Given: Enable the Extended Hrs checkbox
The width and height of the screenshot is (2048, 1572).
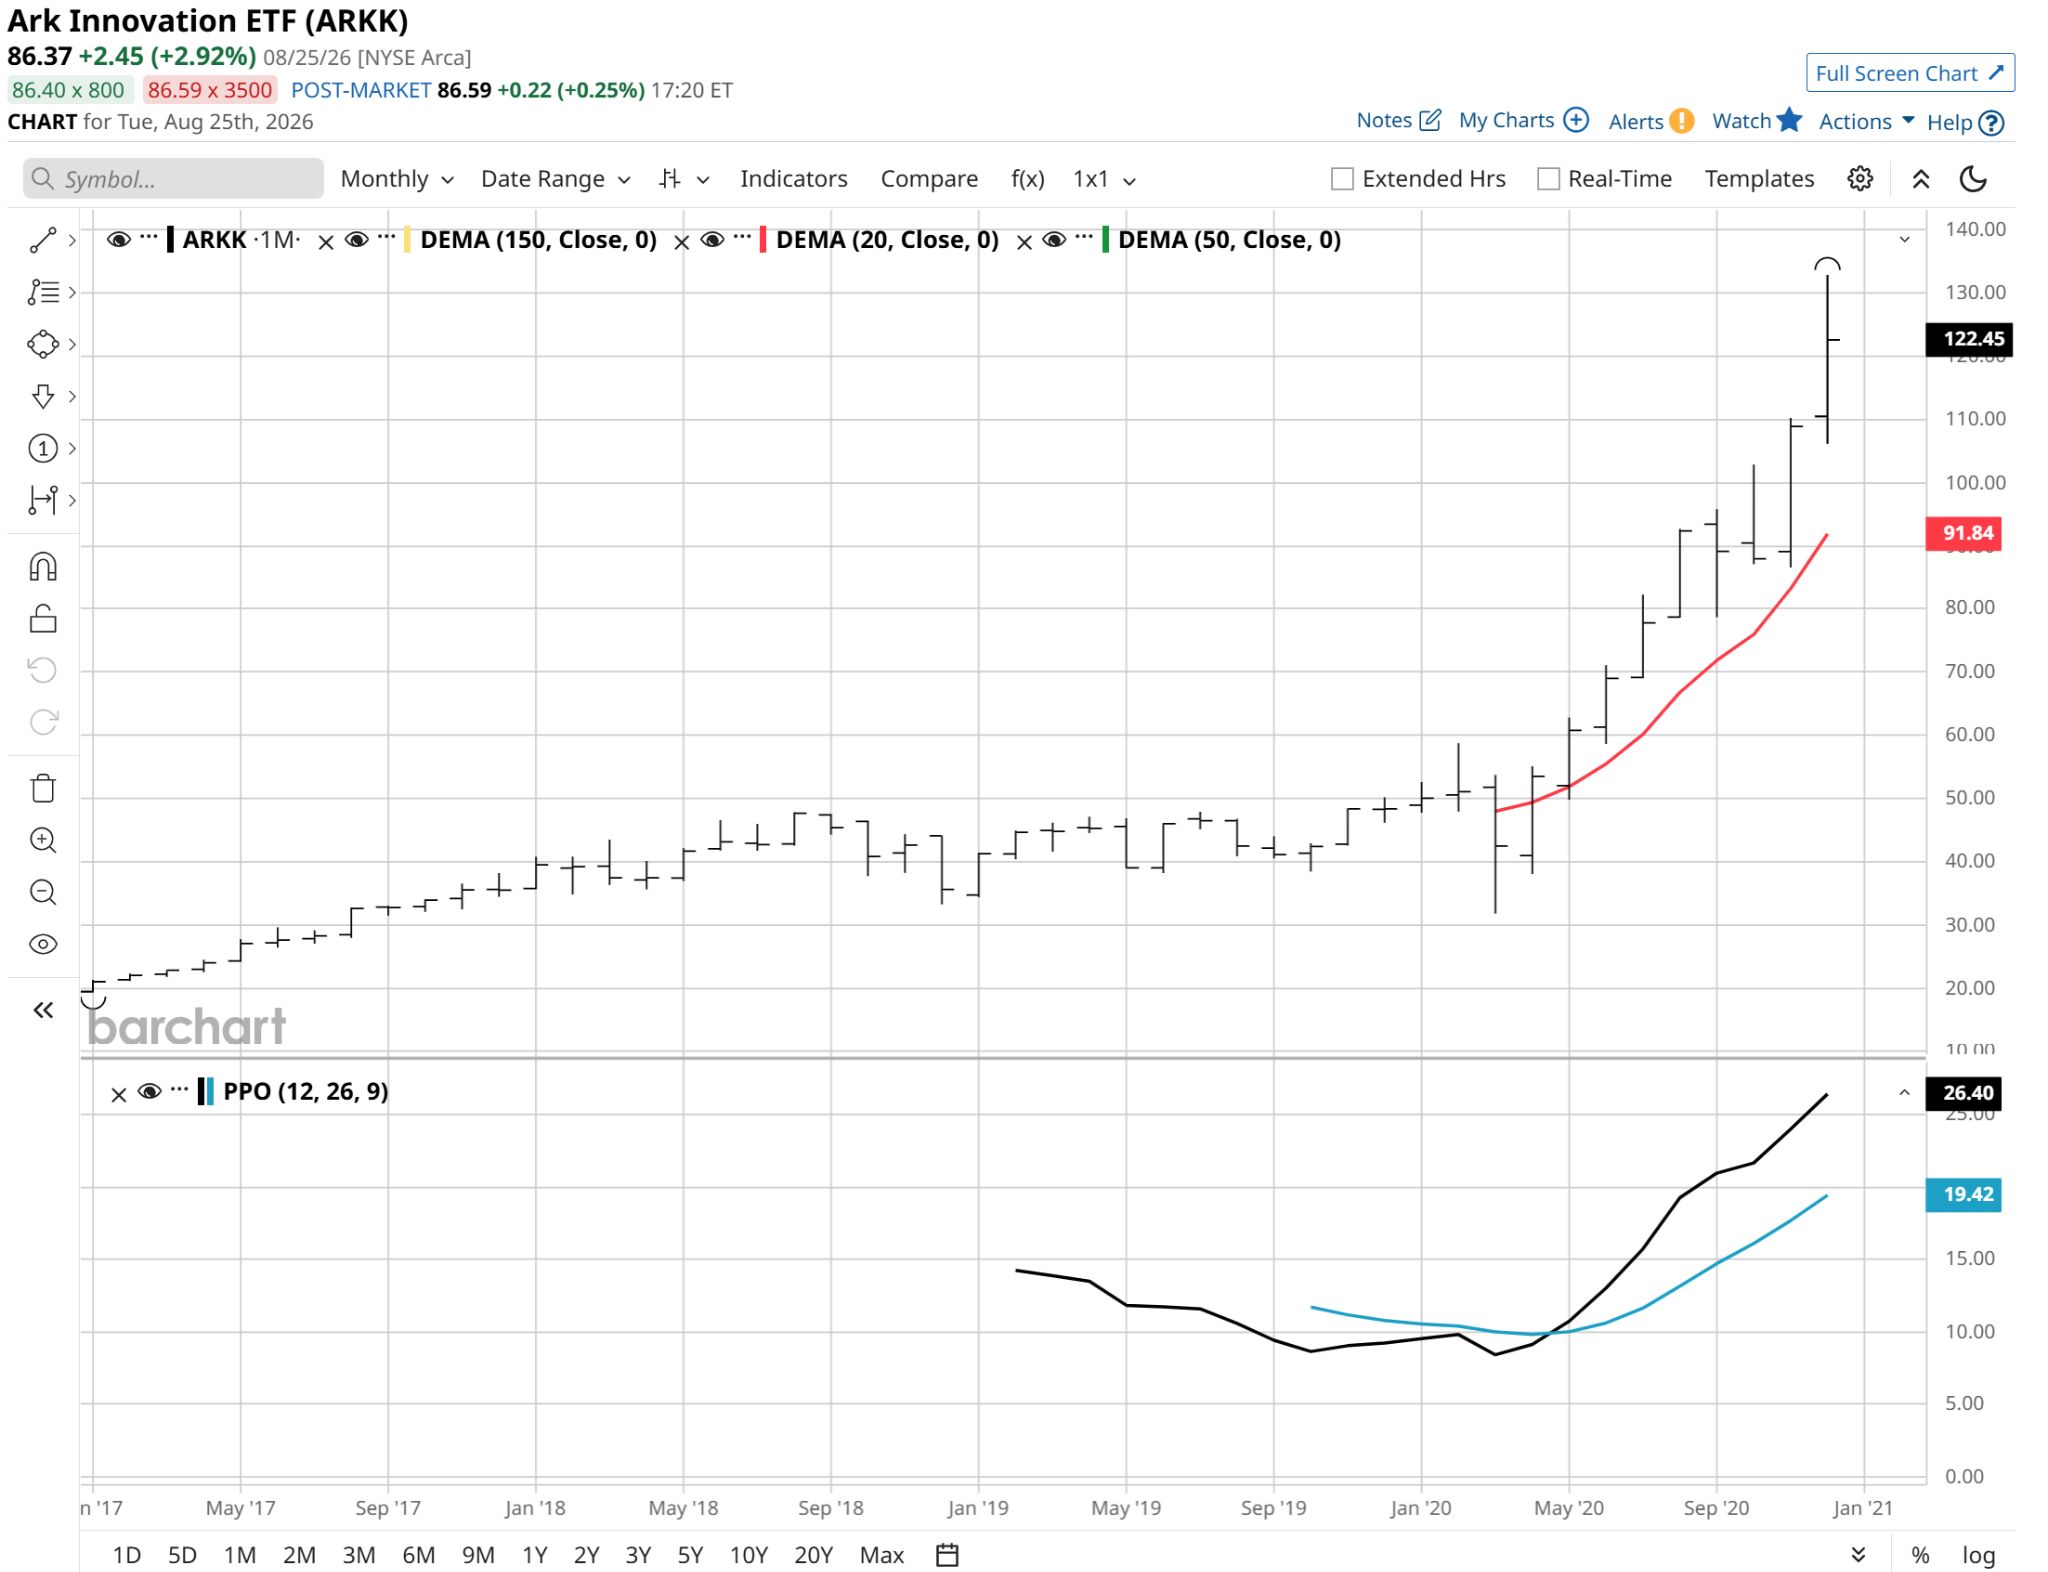Looking at the screenshot, I should click(x=1342, y=179).
